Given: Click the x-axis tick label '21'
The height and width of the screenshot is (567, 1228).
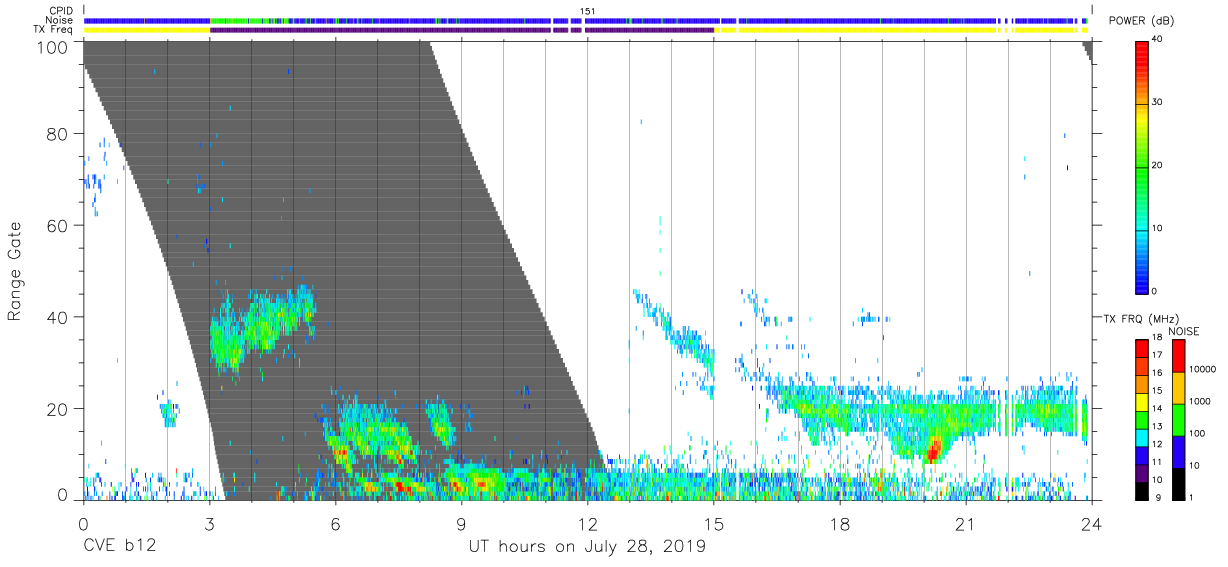Looking at the screenshot, I should pos(966,523).
